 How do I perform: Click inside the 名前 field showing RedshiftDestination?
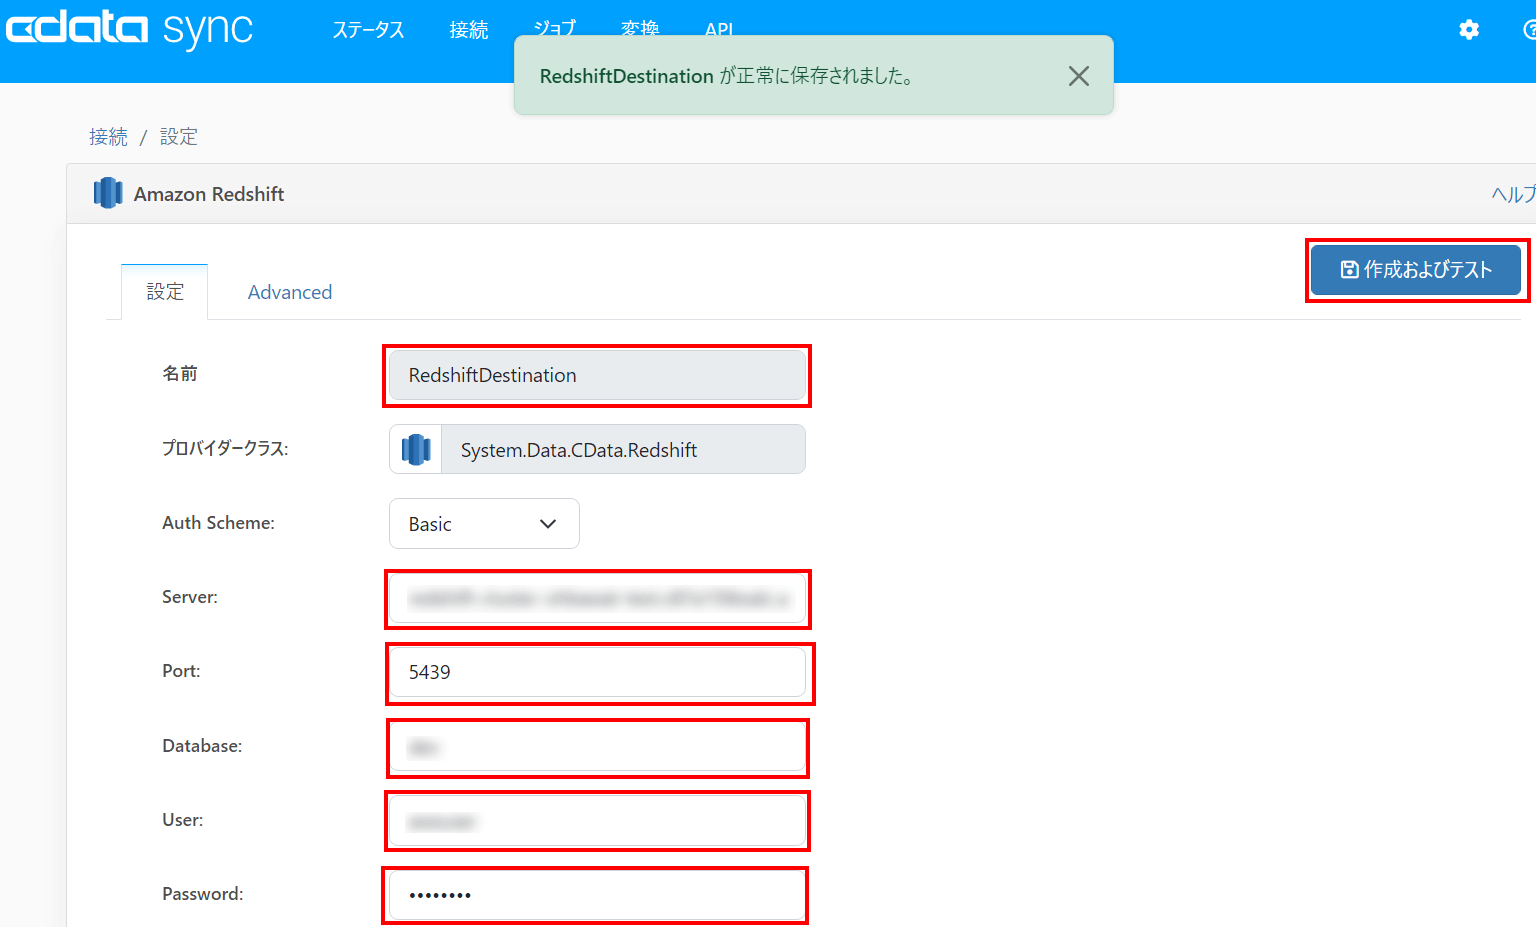[596, 375]
